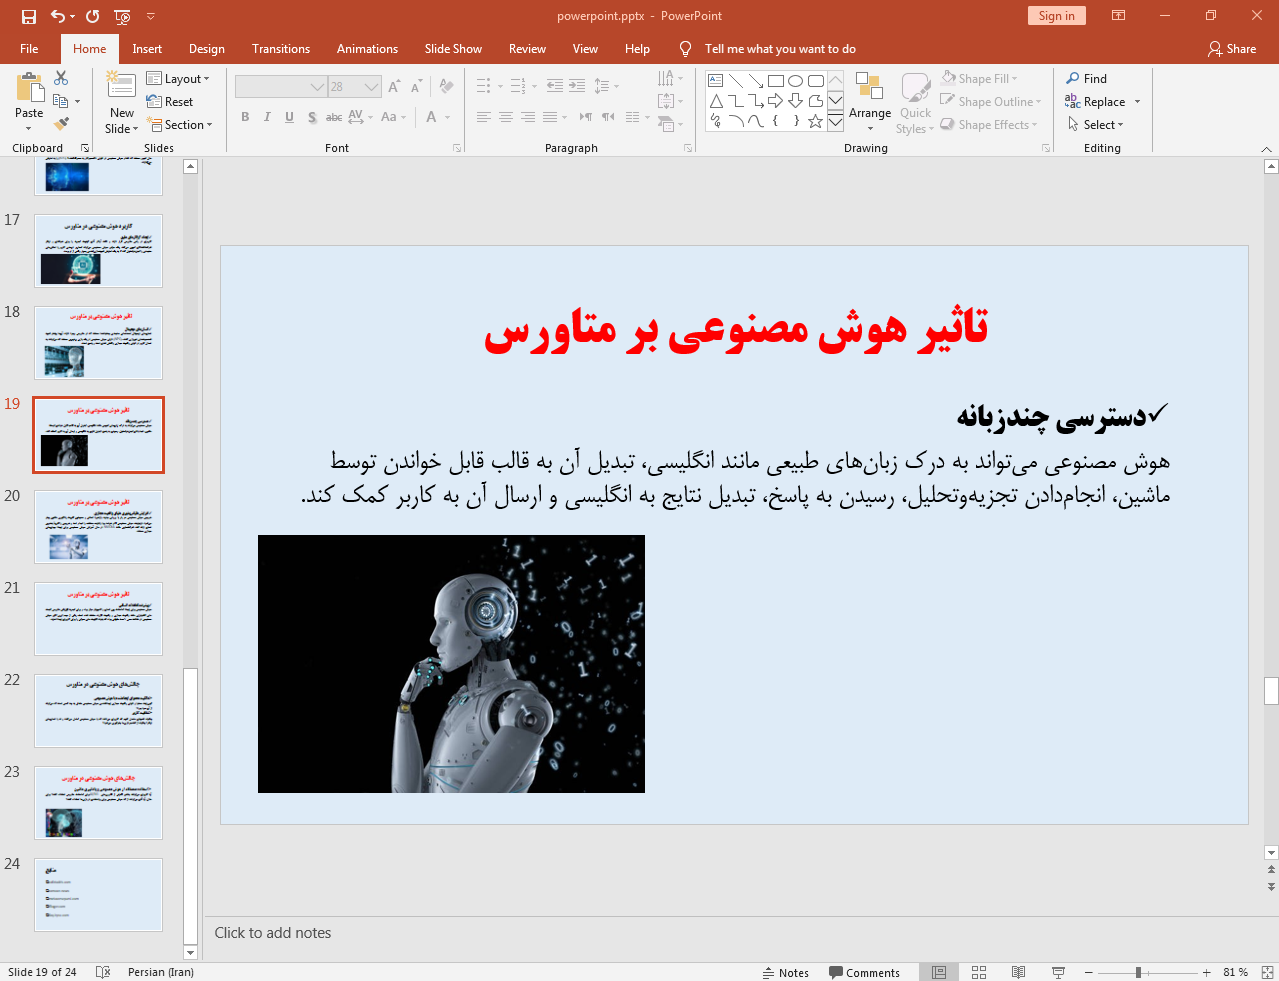Click the Quick Styles icon
This screenshot has width=1279, height=981.
point(915,88)
